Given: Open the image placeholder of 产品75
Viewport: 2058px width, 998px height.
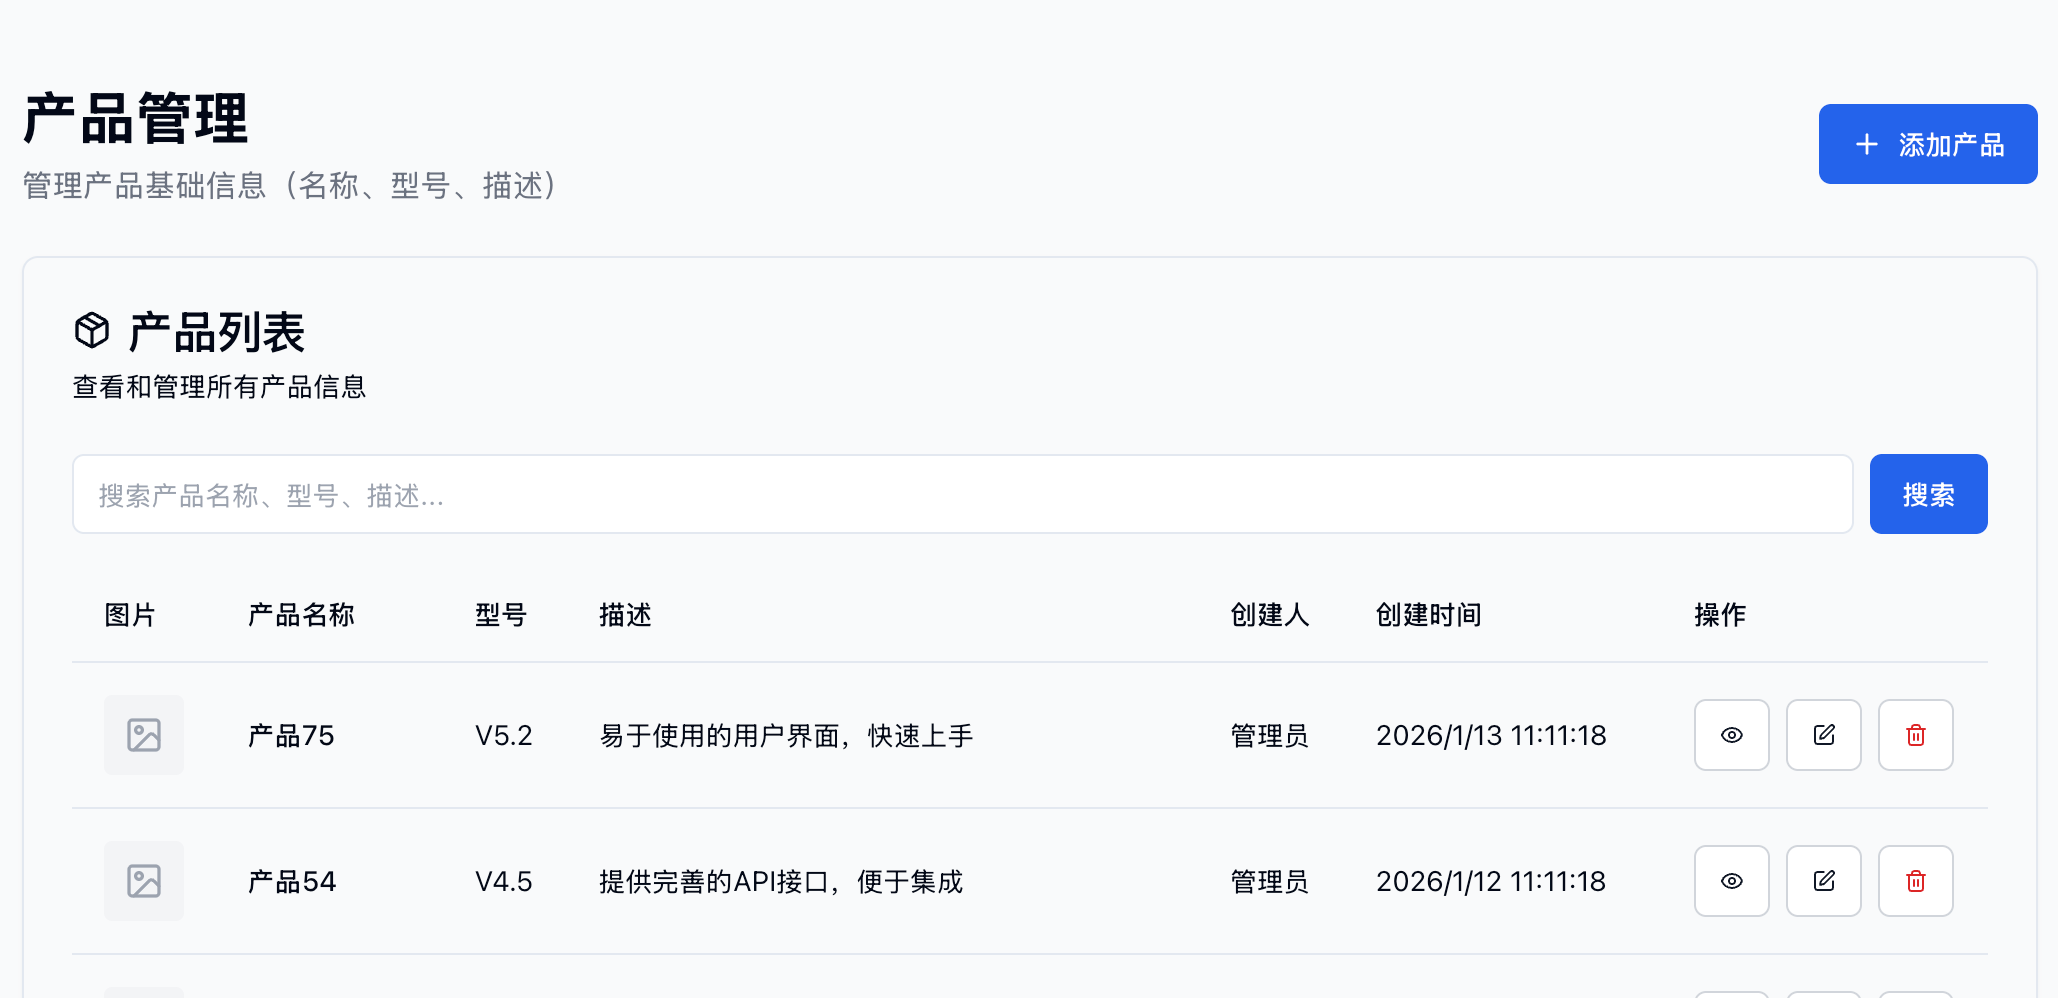Looking at the screenshot, I should (x=143, y=735).
